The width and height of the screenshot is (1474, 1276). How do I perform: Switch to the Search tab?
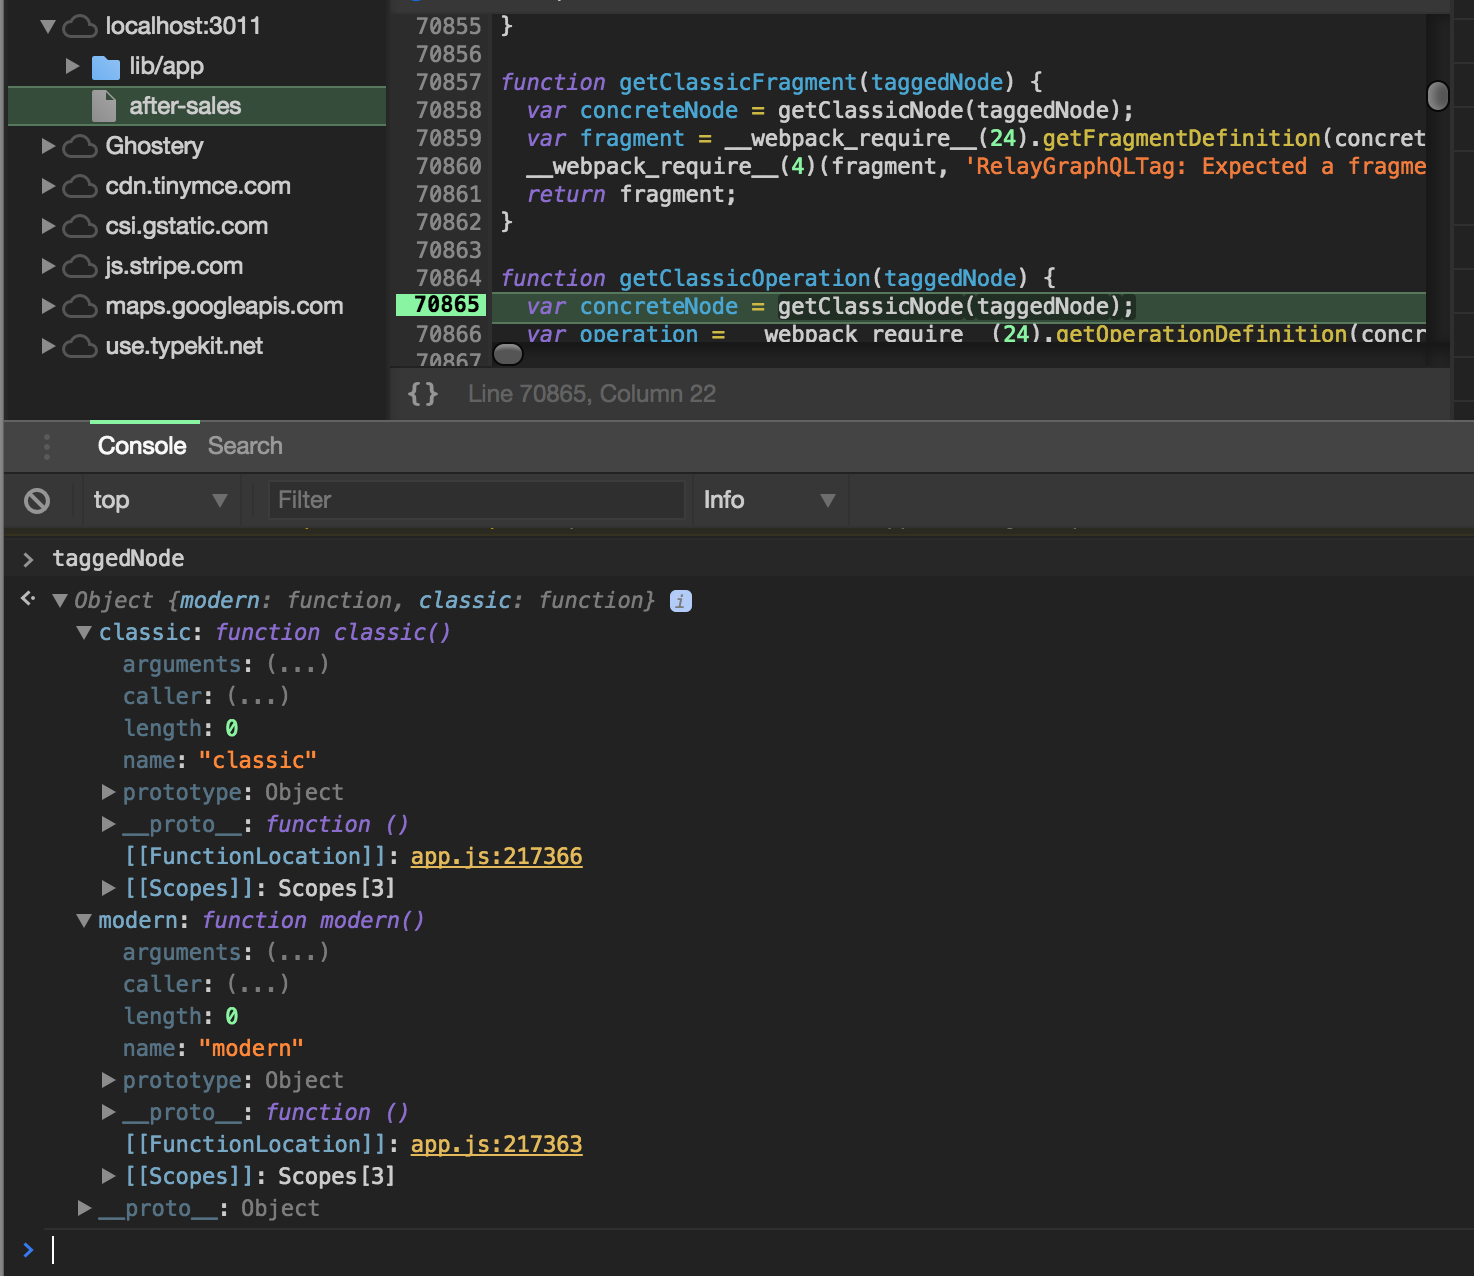coord(245,446)
